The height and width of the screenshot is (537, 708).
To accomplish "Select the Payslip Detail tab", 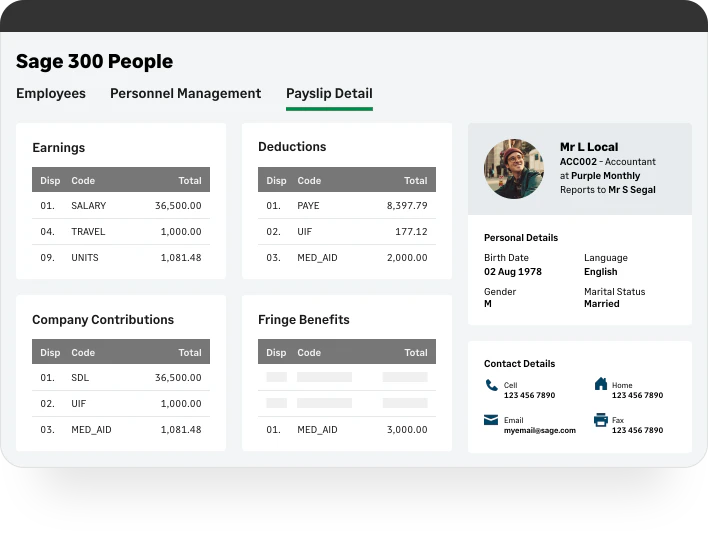I will click(x=329, y=93).
